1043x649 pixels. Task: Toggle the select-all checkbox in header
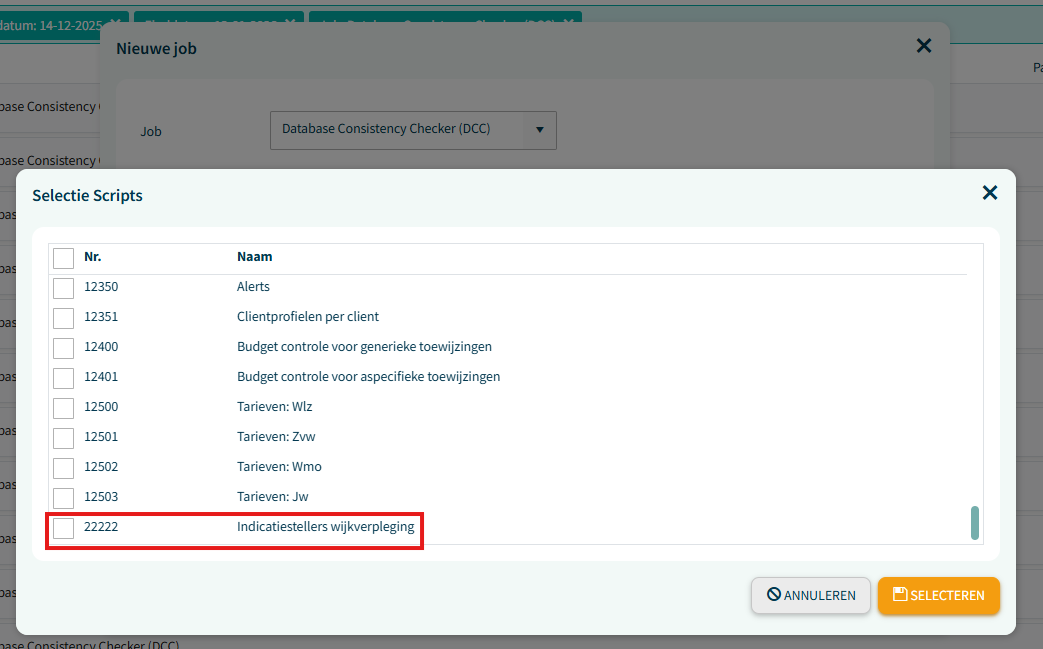click(x=64, y=258)
